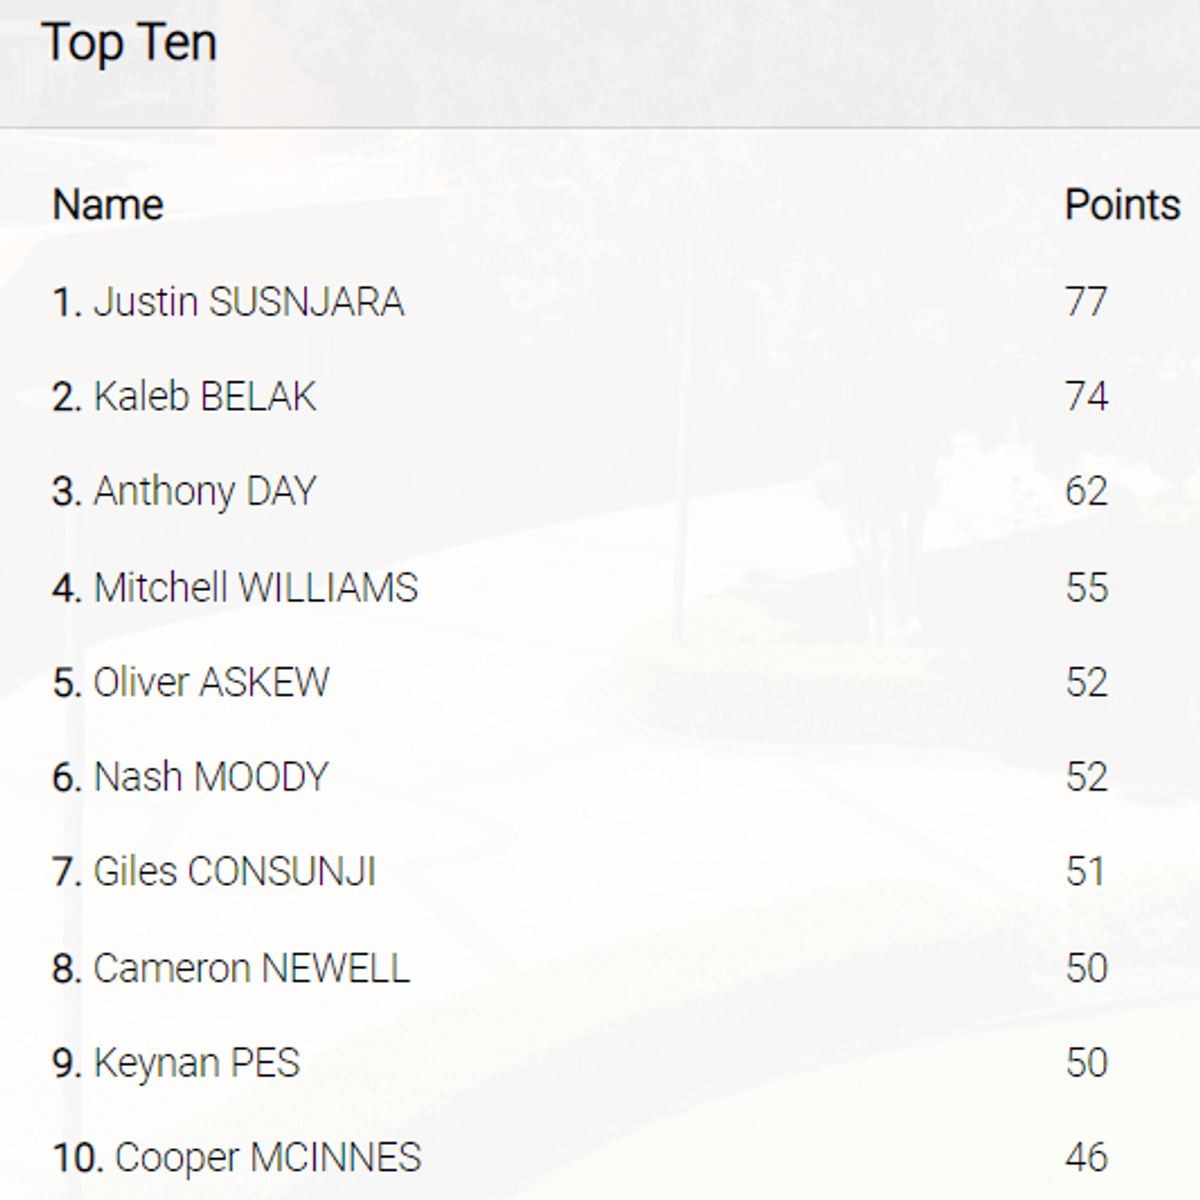Click Cameron NEWELL in standings
The width and height of the screenshot is (1200, 1200).
coord(251,968)
